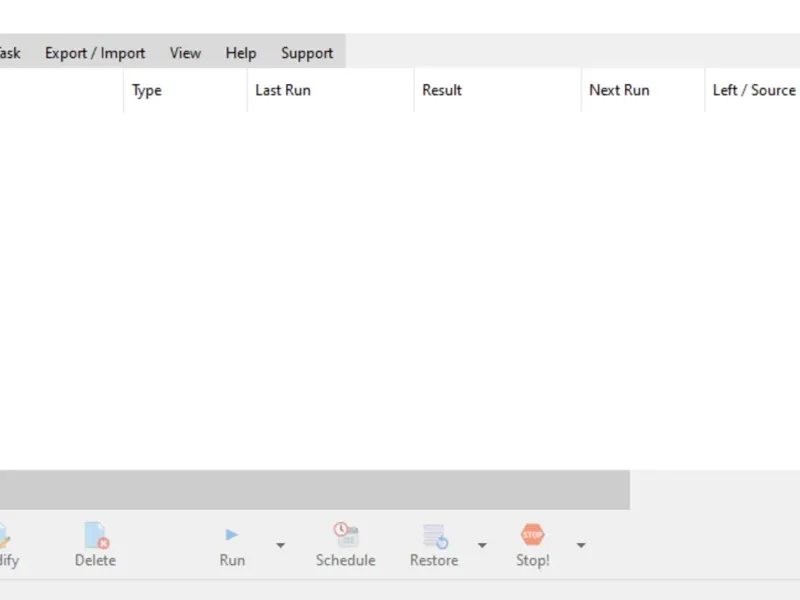The image size is (800, 600).
Task: Expand the Restore dropdown arrow
Action: click(x=482, y=545)
